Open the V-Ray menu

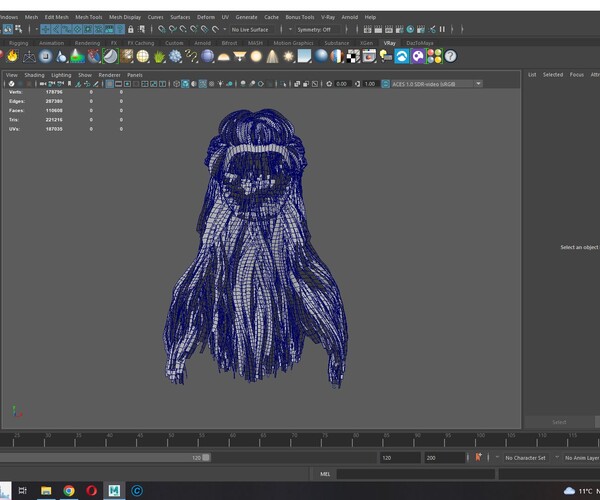tap(328, 17)
